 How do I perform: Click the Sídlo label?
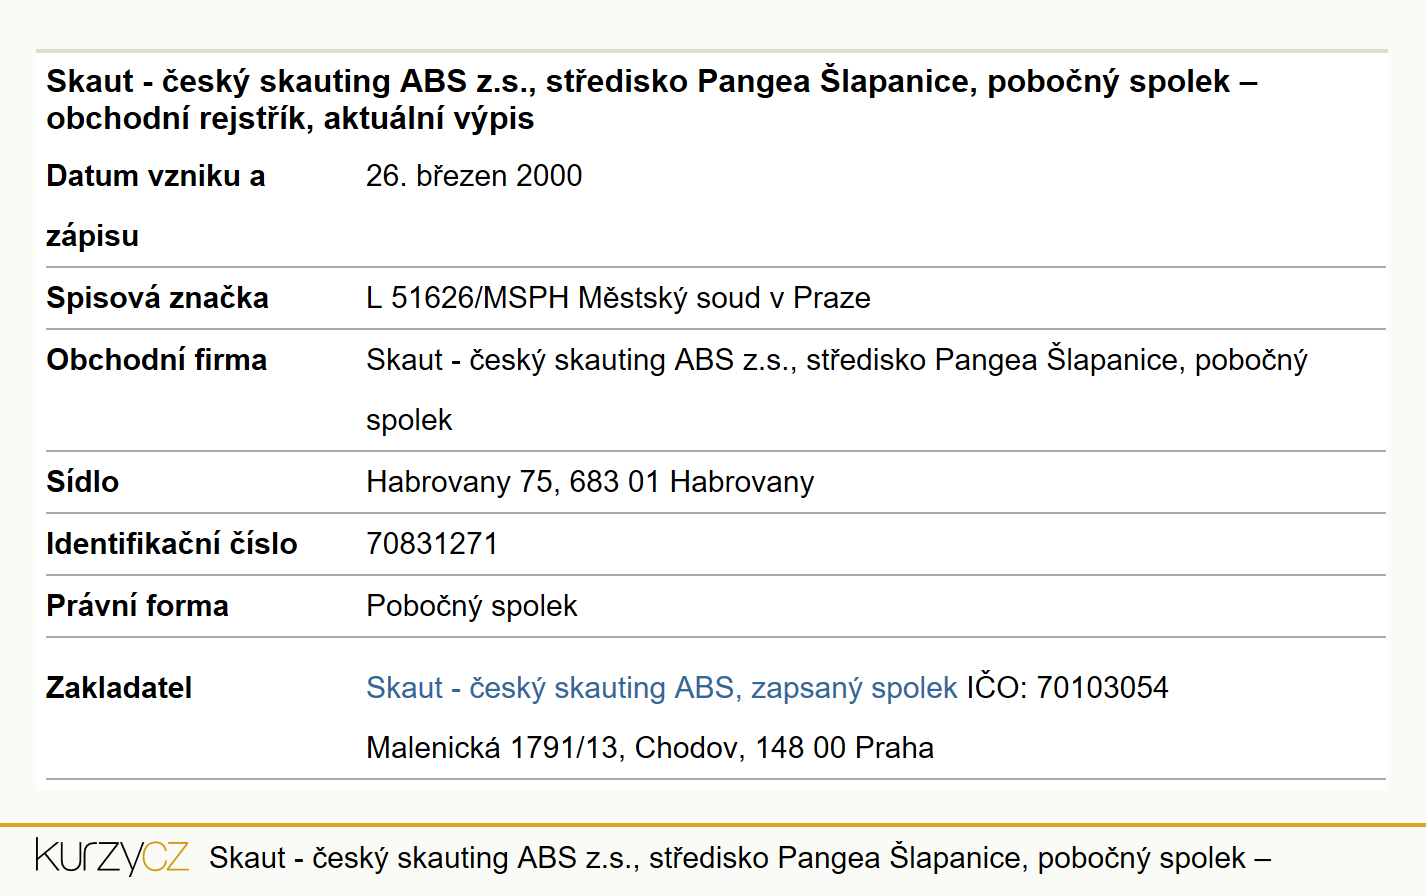point(82,482)
